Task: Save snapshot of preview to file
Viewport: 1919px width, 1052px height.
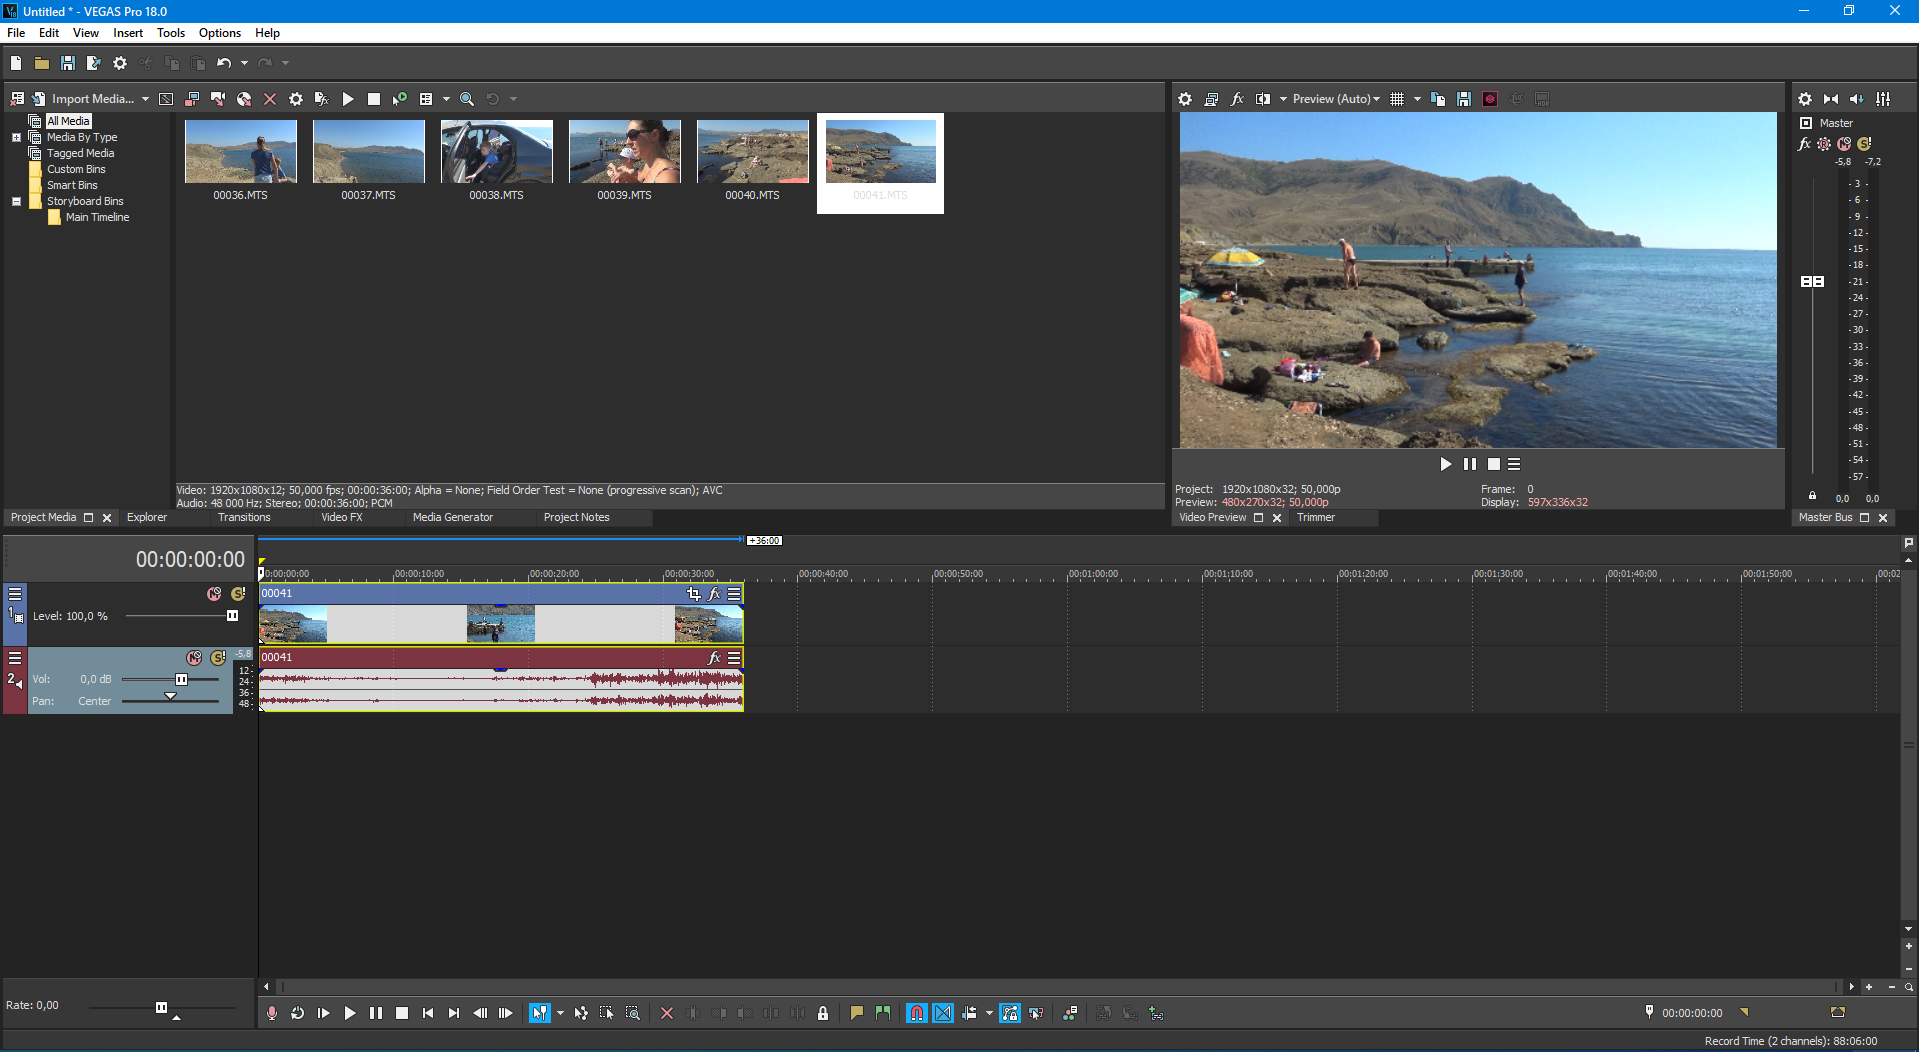Action: (1463, 99)
